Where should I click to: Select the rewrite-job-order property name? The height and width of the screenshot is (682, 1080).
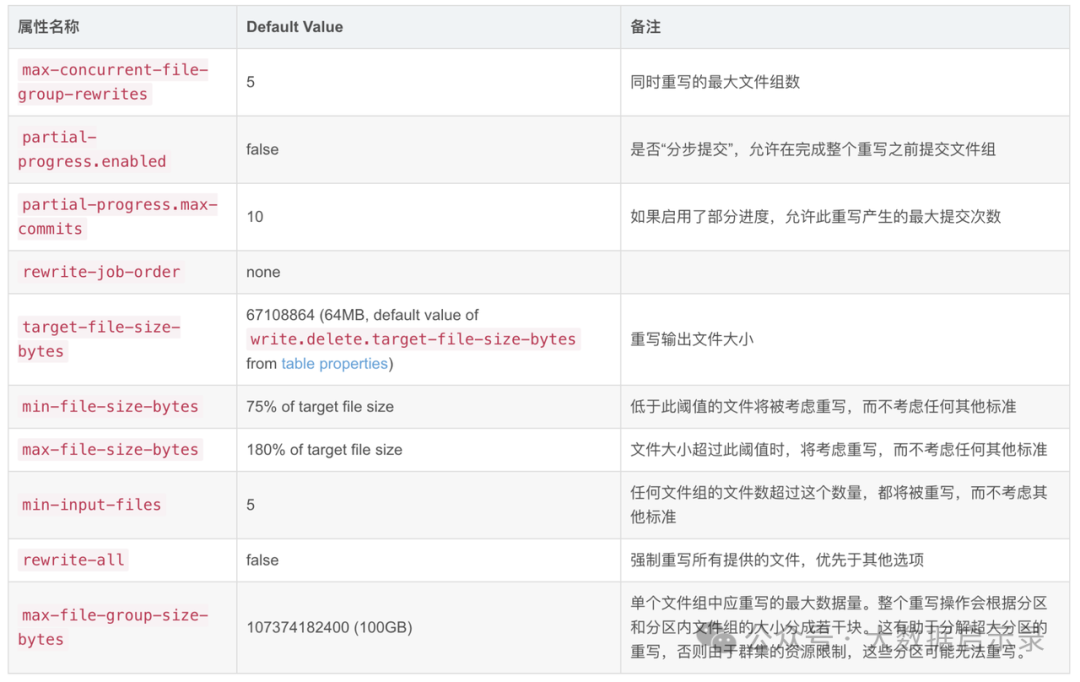tap(101, 272)
